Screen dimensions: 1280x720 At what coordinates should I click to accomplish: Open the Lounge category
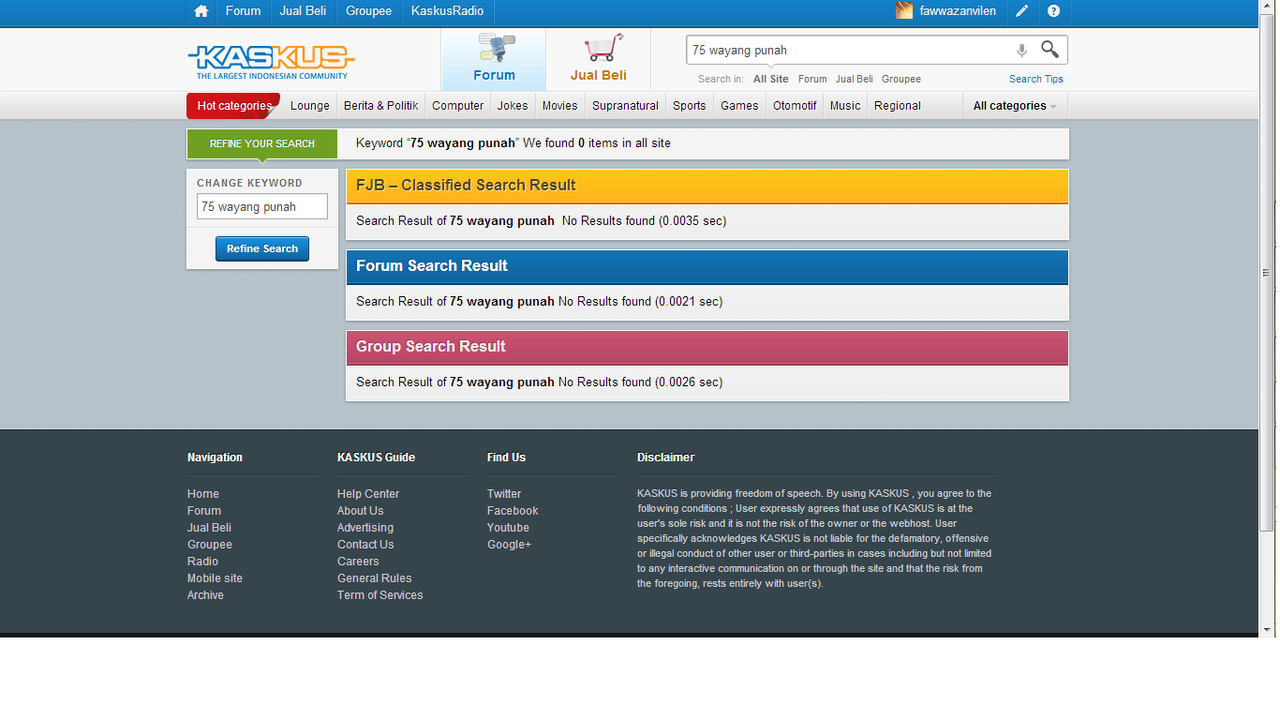click(x=310, y=106)
